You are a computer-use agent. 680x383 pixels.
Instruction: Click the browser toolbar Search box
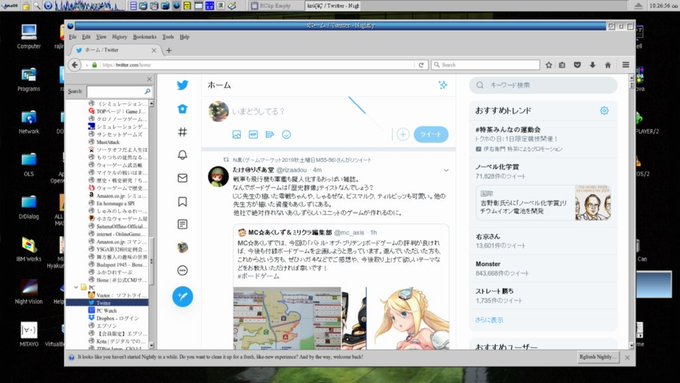click(x=485, y=65)
